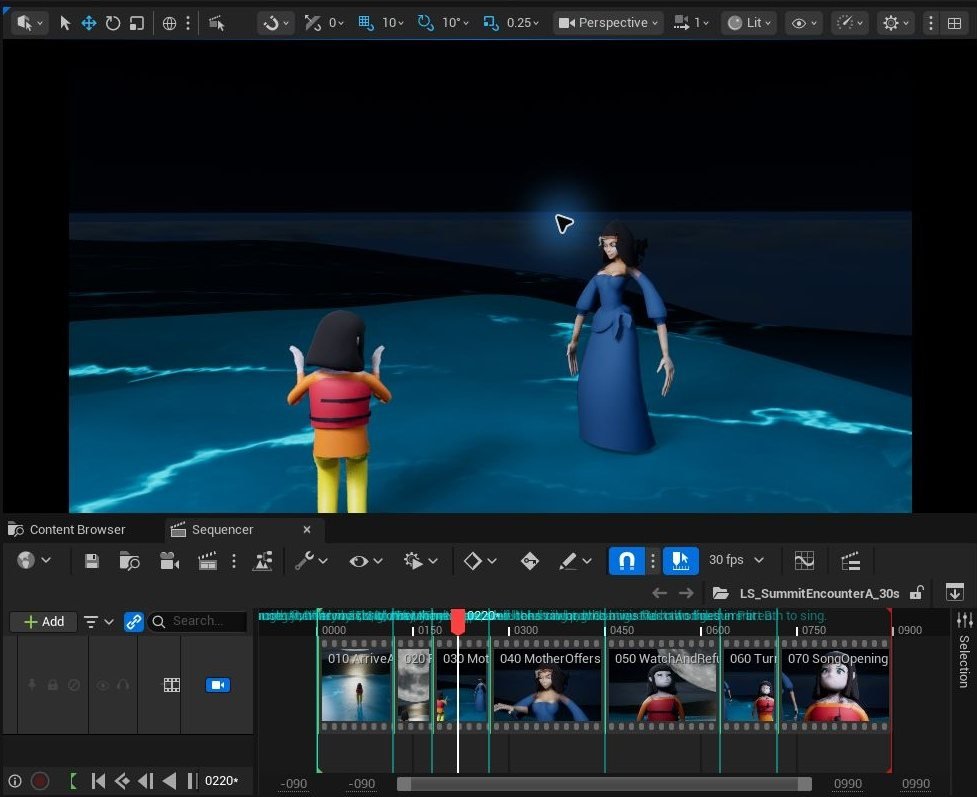
Task: Choose the Select objects arrow tool
Action: pos(65,23)
